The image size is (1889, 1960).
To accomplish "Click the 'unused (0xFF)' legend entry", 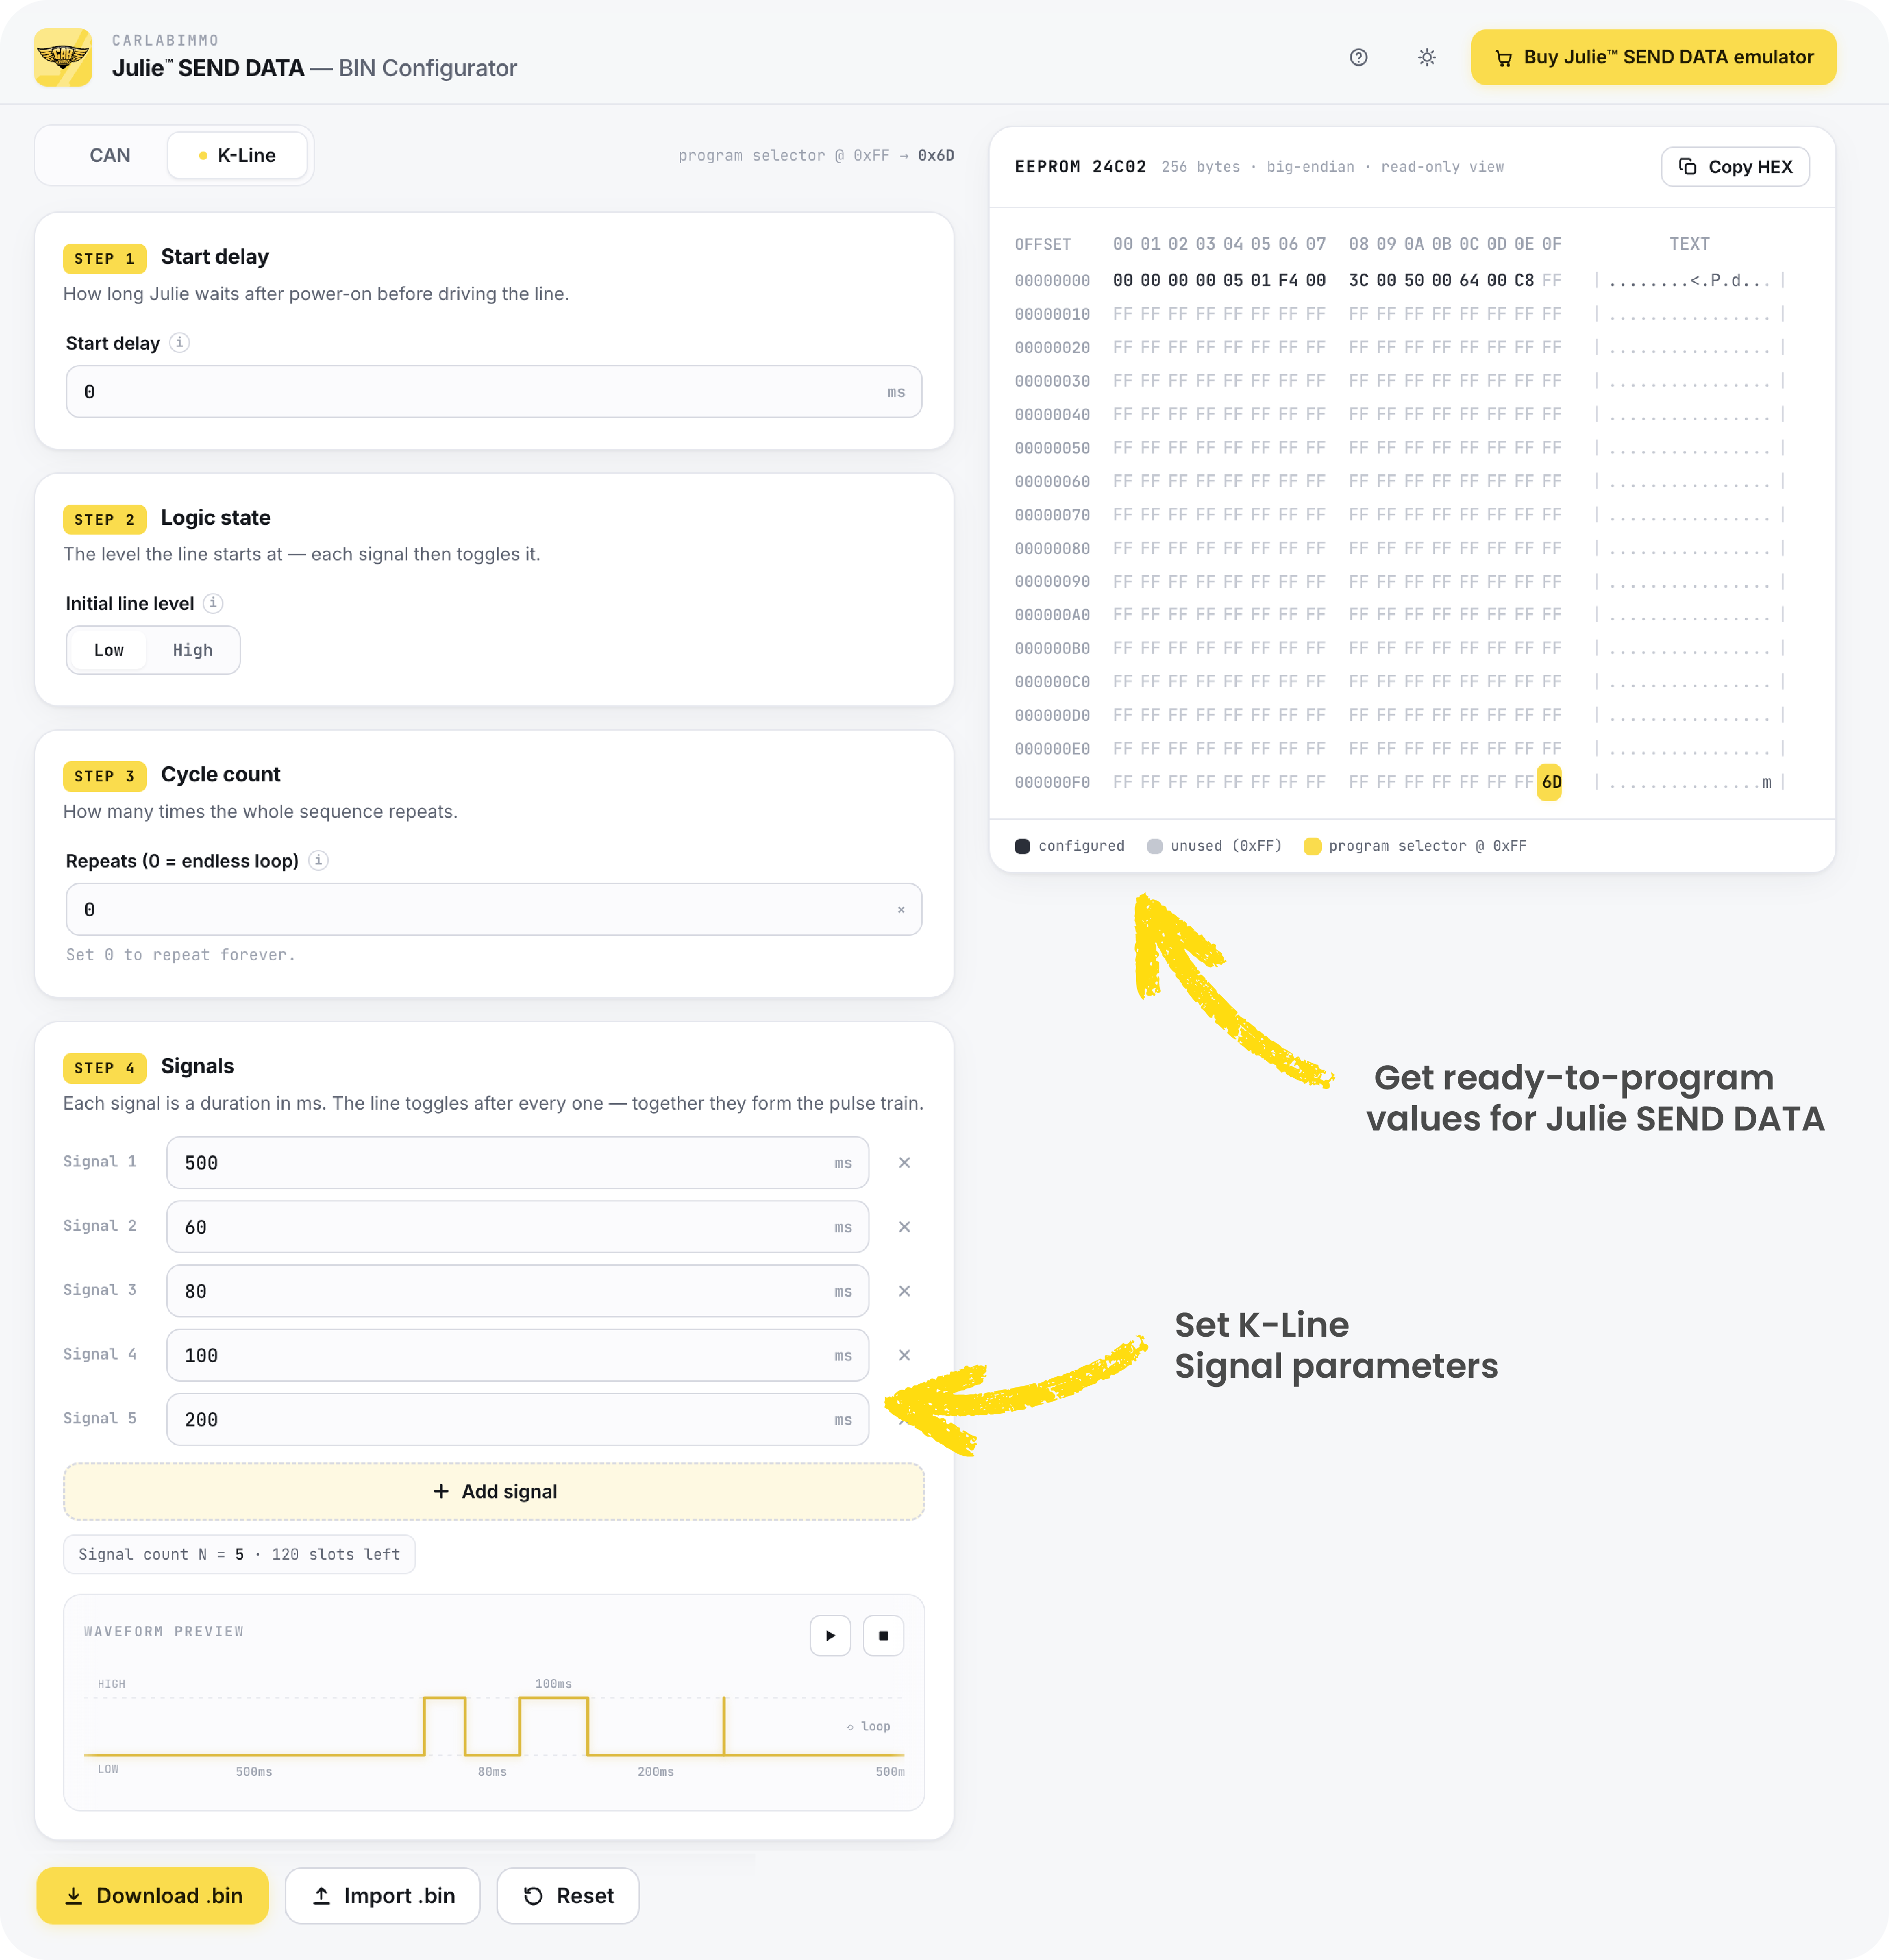I will click(1214, 846).
